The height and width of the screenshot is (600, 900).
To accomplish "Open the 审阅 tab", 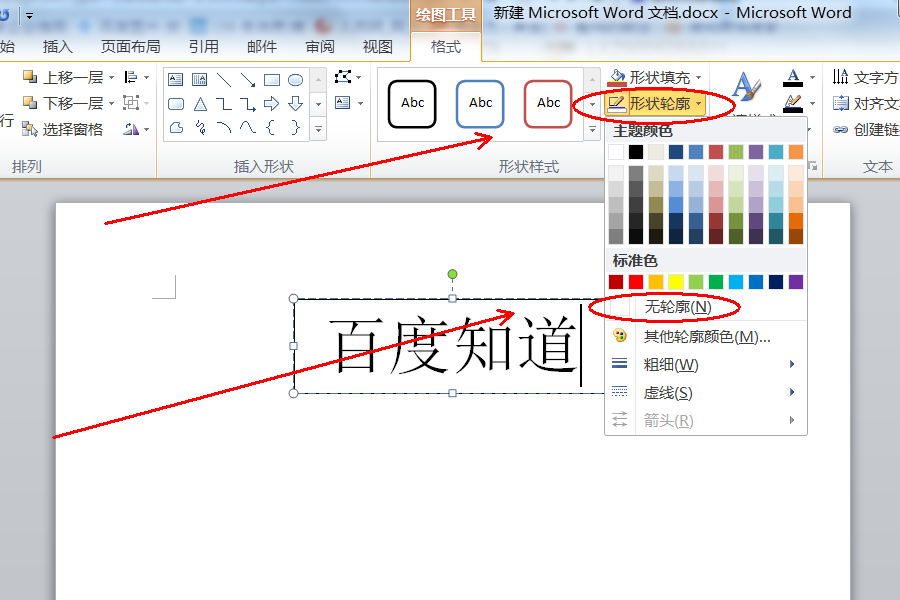I will 320,47.
